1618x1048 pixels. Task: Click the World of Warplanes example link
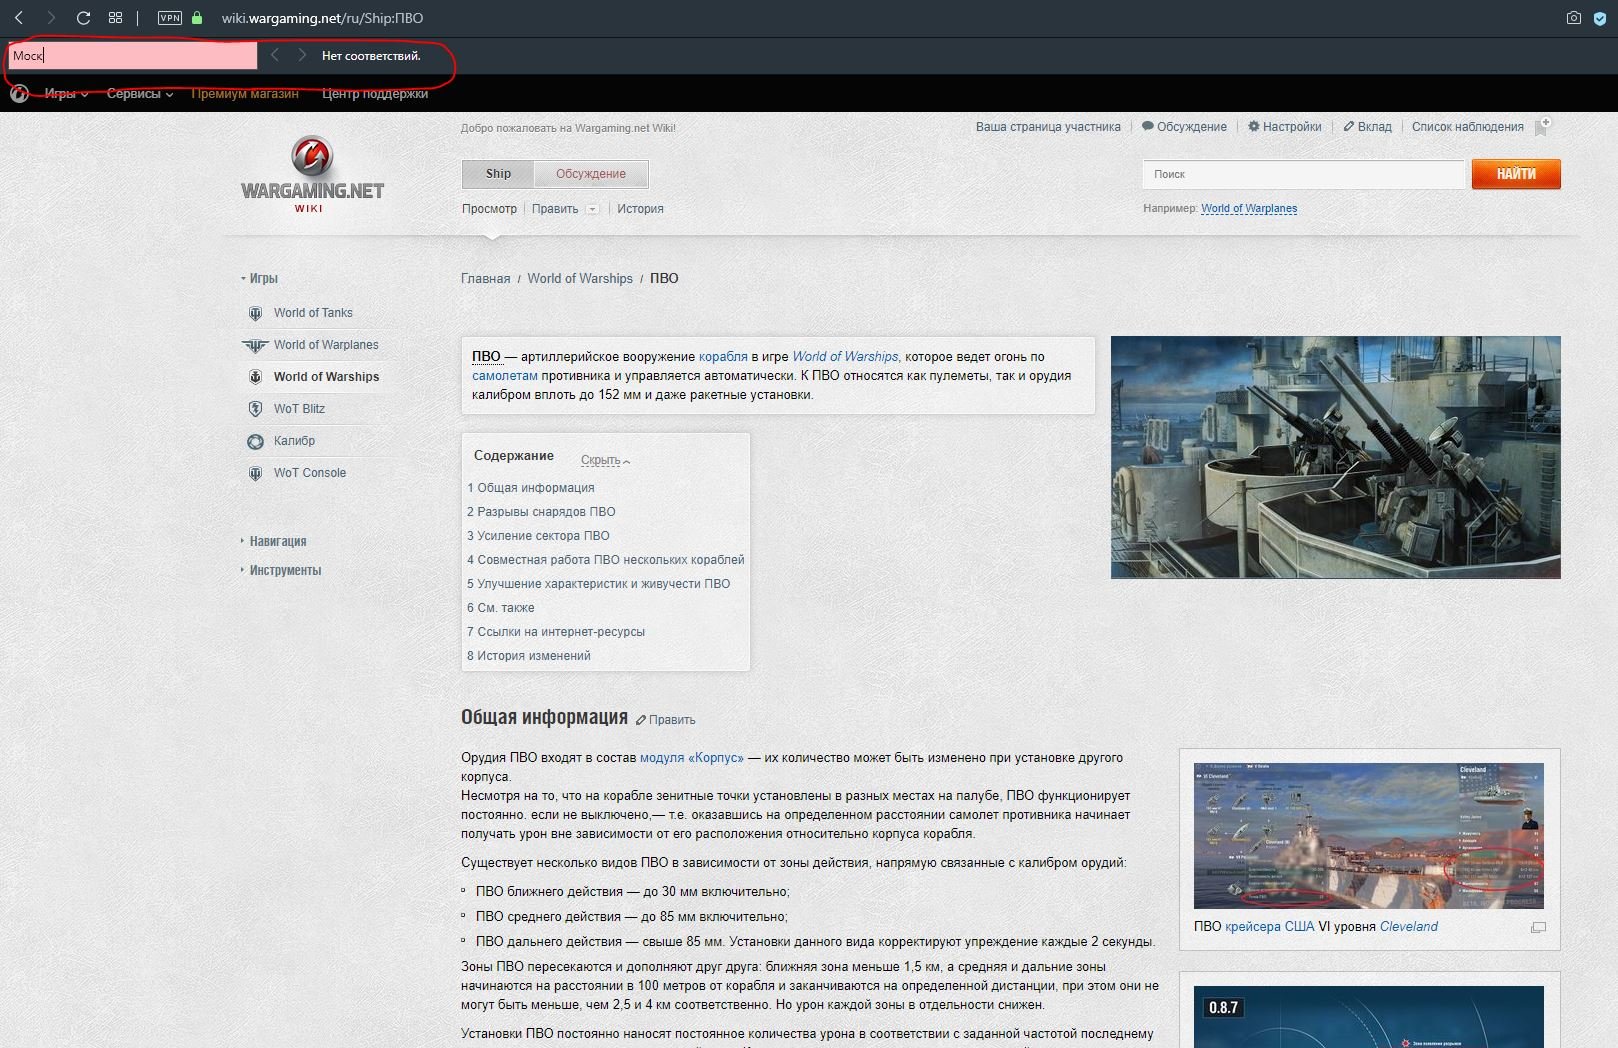[1249, 209]
